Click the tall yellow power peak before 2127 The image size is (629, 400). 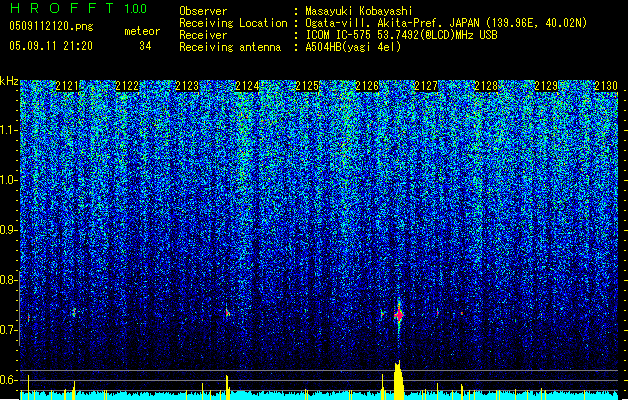click(398, 380)
